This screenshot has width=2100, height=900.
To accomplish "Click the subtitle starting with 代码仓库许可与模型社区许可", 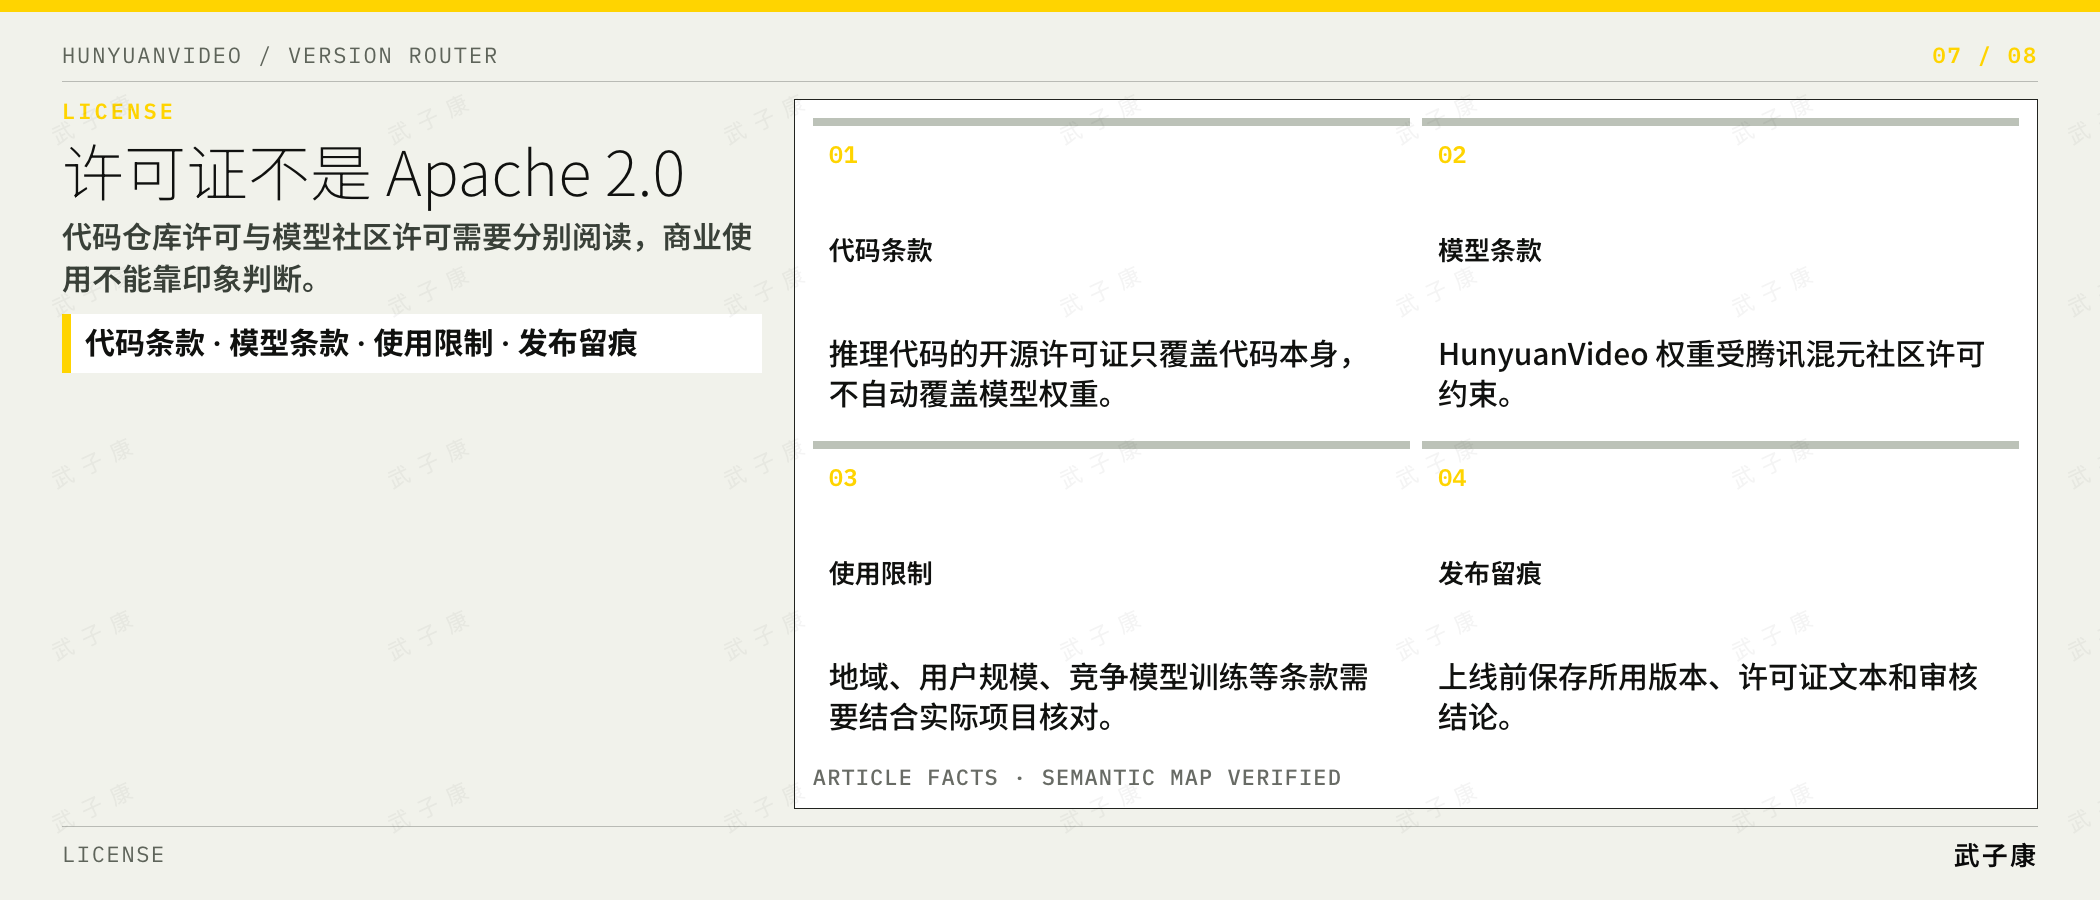I will 407,258.
